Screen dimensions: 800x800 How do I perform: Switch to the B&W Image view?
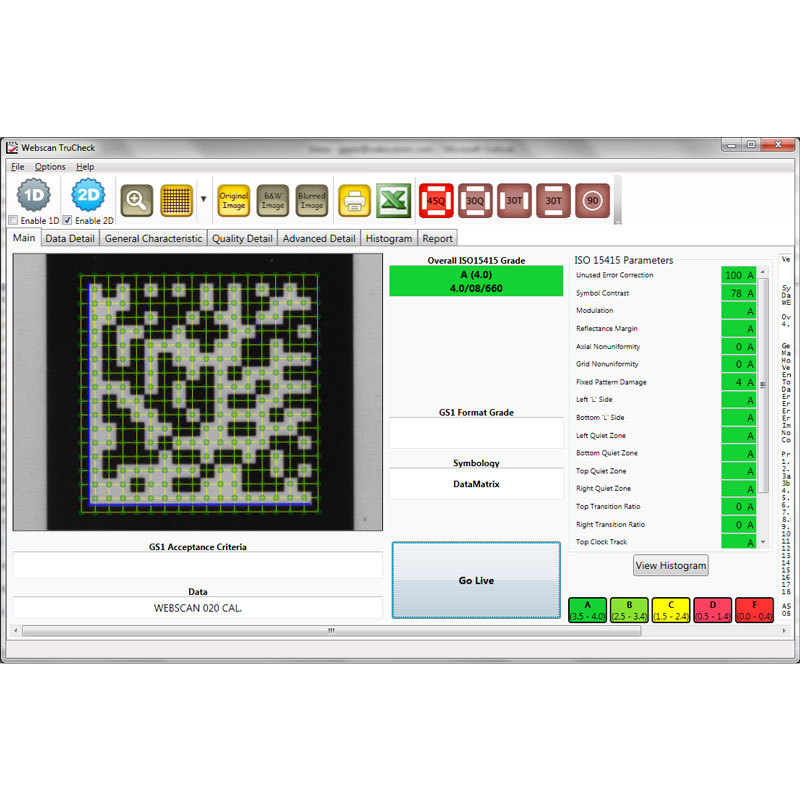coord(272,197)
